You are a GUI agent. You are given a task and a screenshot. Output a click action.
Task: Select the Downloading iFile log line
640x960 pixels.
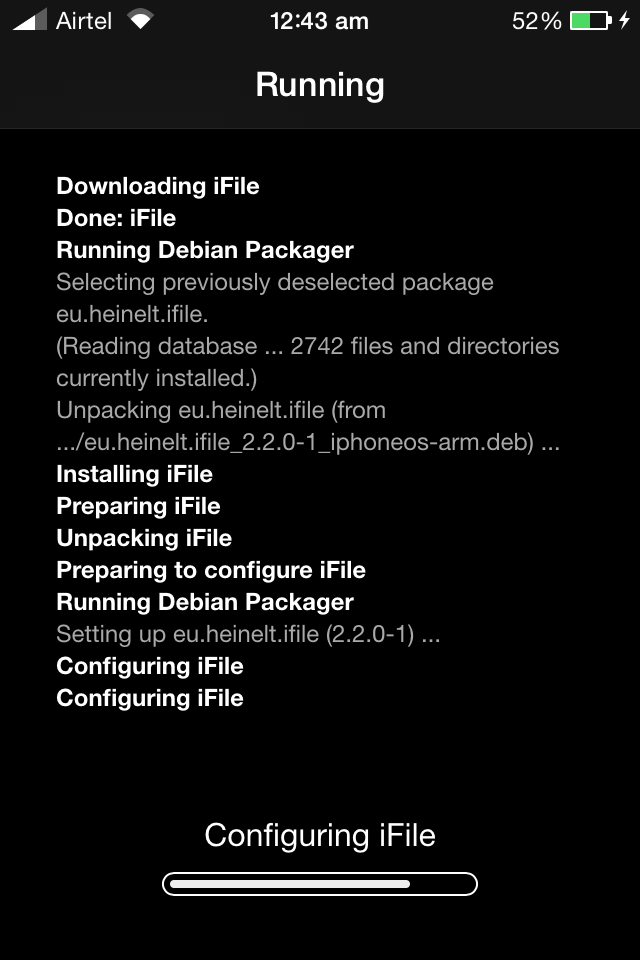tap(158, 186)
